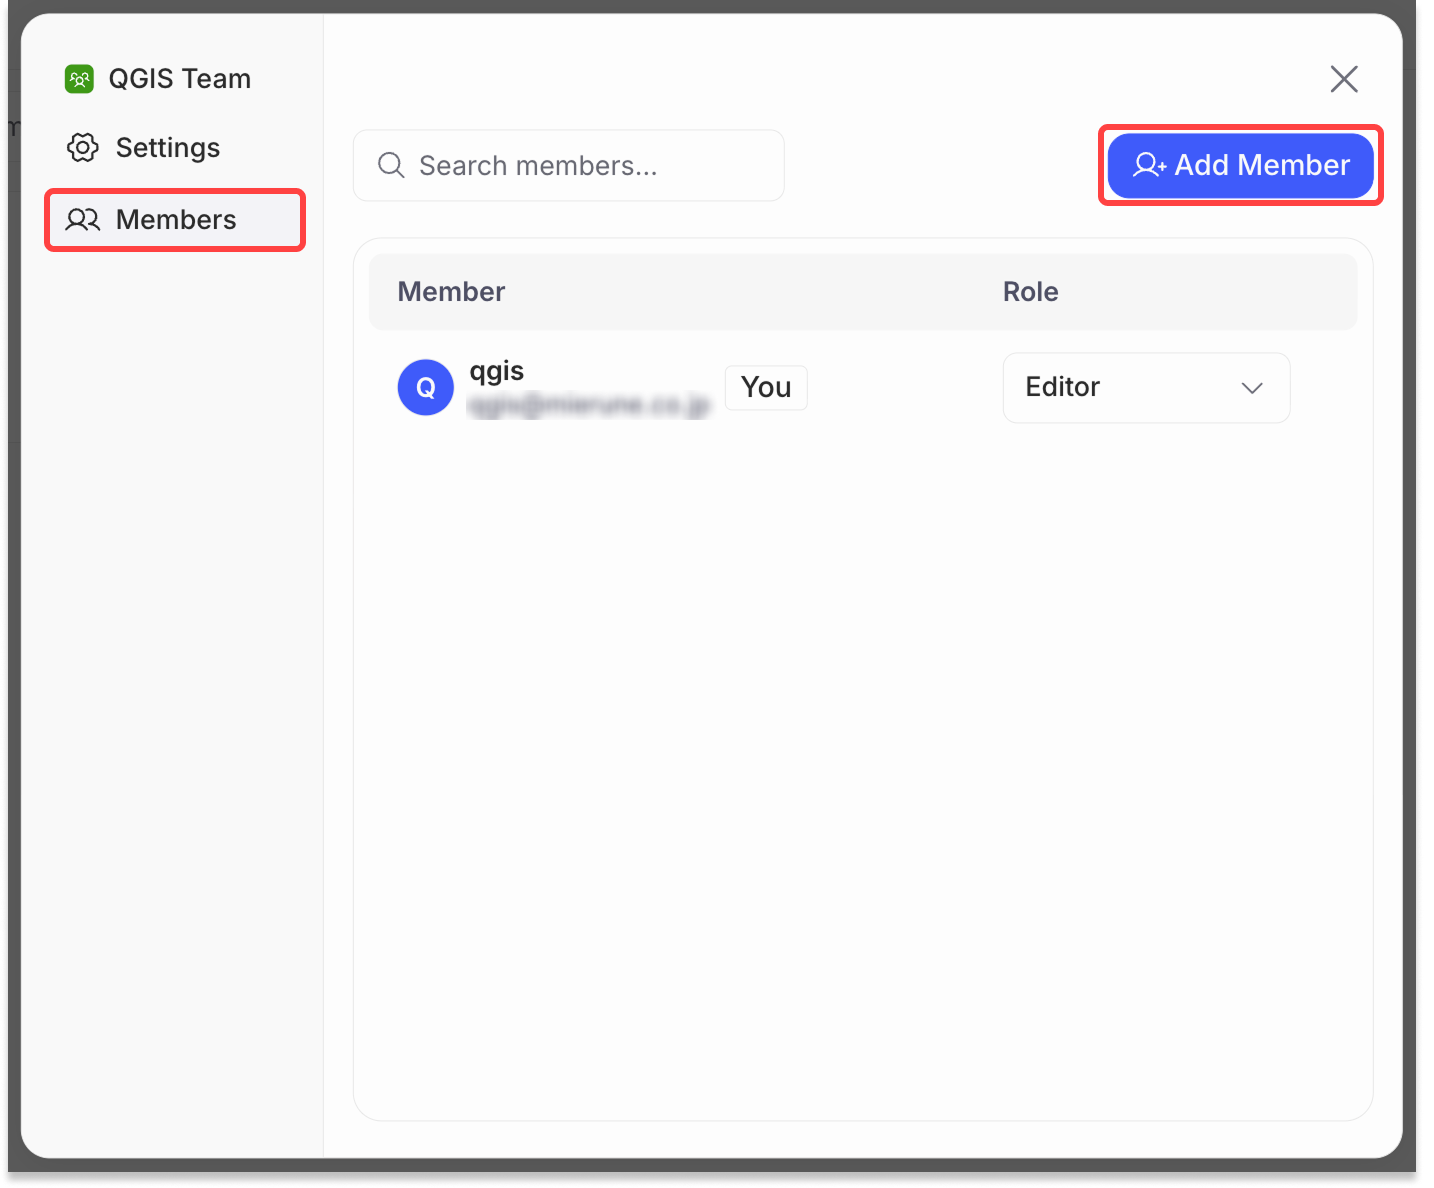Switch to the Members section
This screenshot has height=1188, width=1434.
[x=175, y=220]
